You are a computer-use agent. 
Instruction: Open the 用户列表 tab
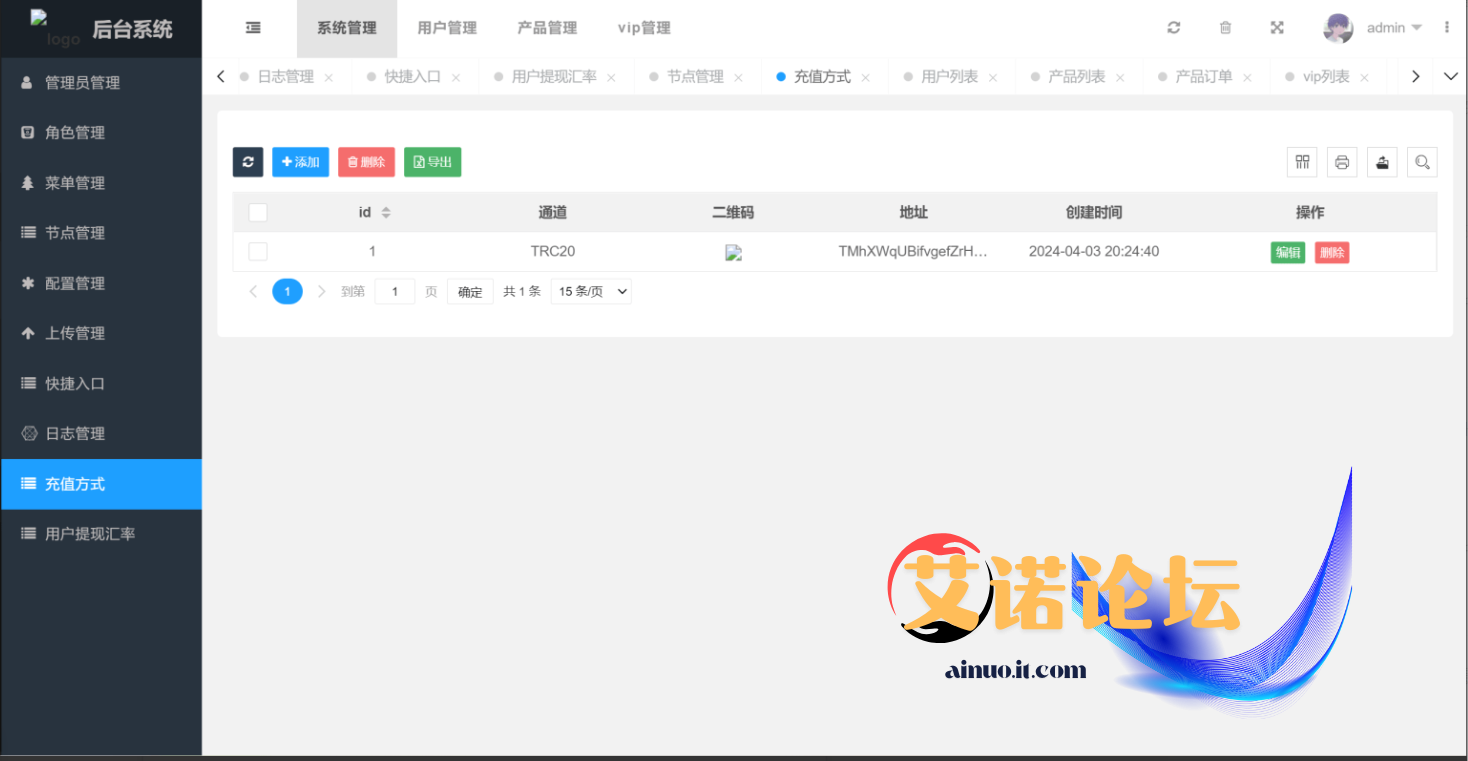pos(949,76)
